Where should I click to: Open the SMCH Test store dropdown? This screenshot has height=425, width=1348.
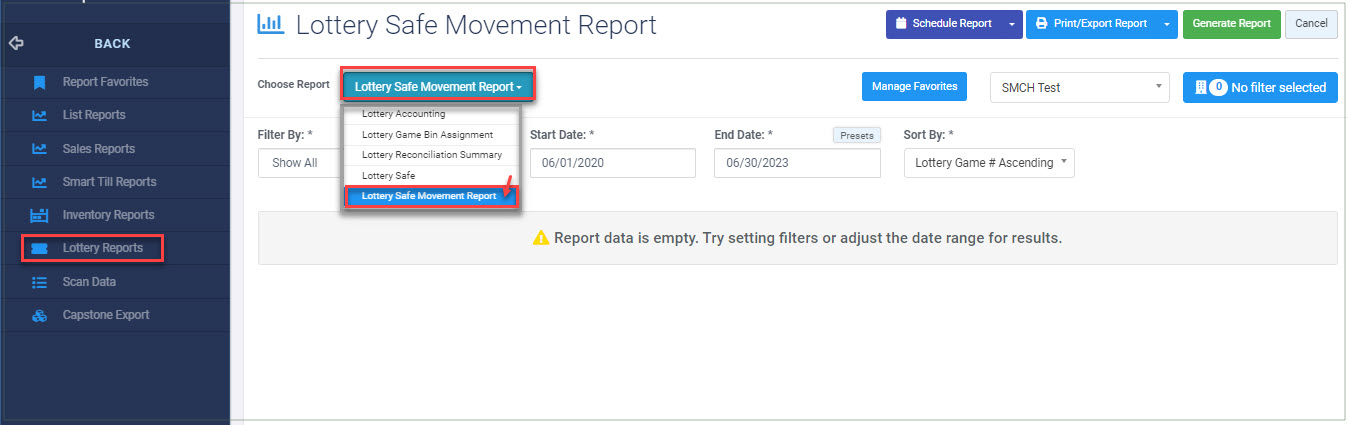click(x=1079, y=88)
